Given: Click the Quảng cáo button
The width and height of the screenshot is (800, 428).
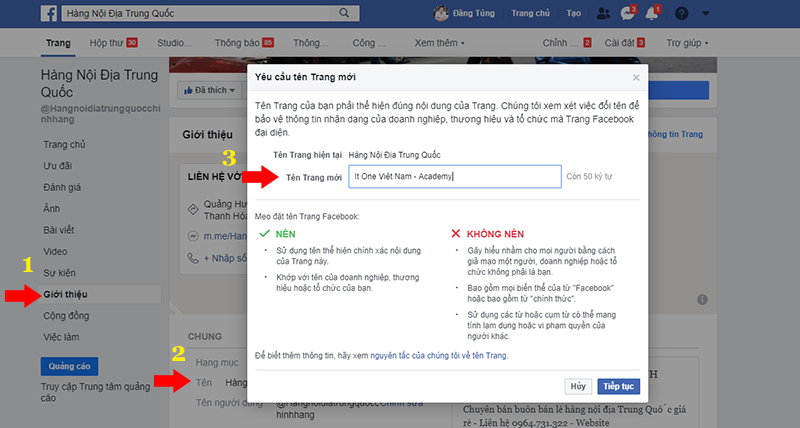Looking at the screenshot, I should click(x=69, y=366).
